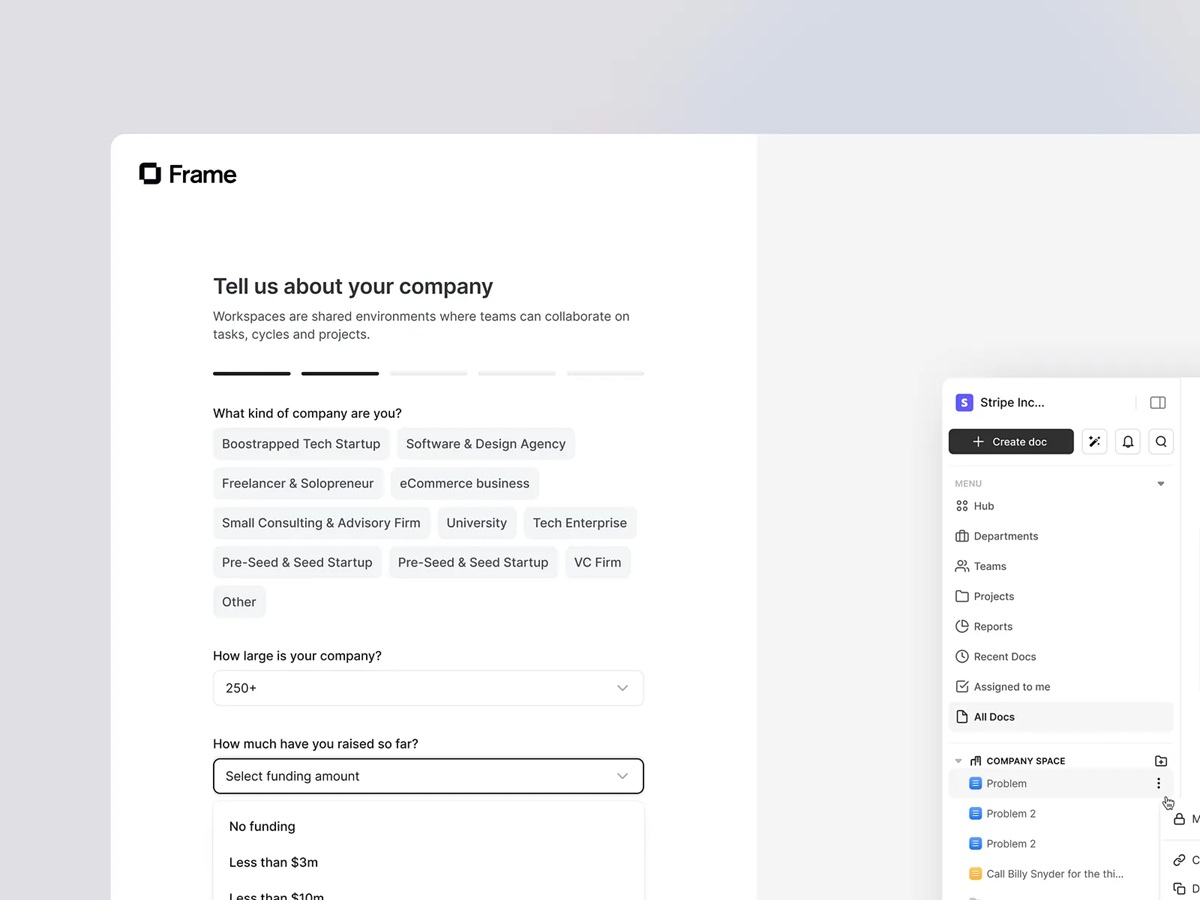Open notifications via bell icon
1200x900 pixels.
(1127, 441)
